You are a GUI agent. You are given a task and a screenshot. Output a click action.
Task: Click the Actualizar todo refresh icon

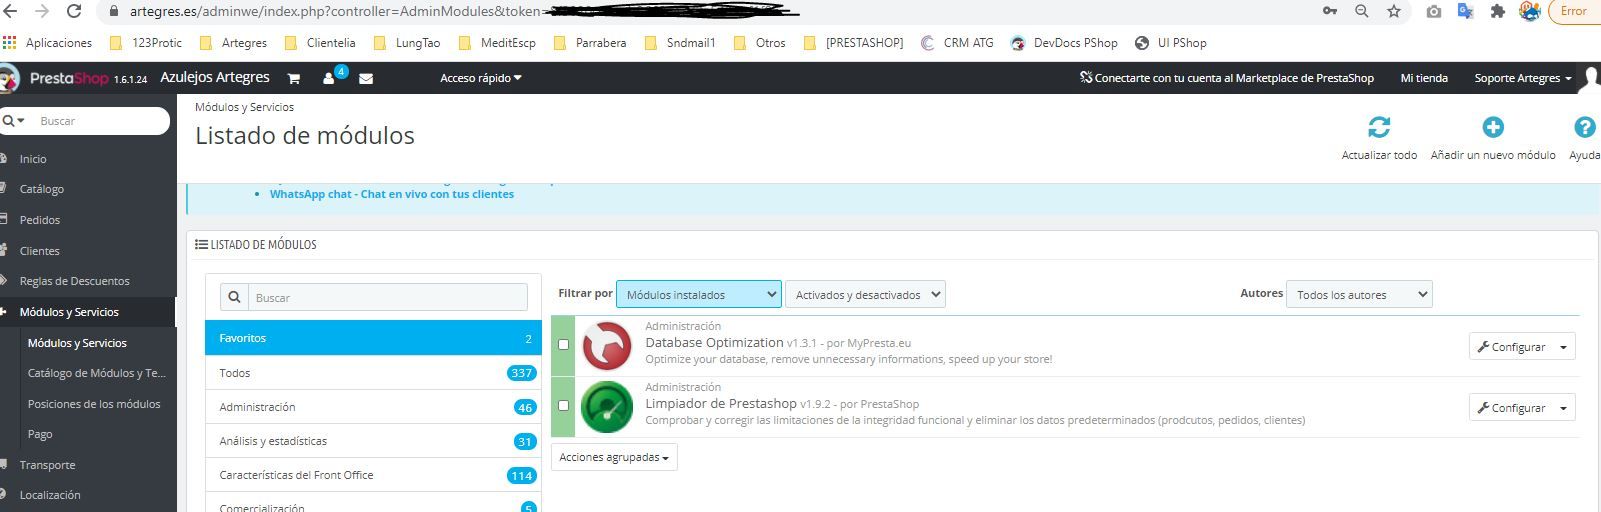point(1379,127)
